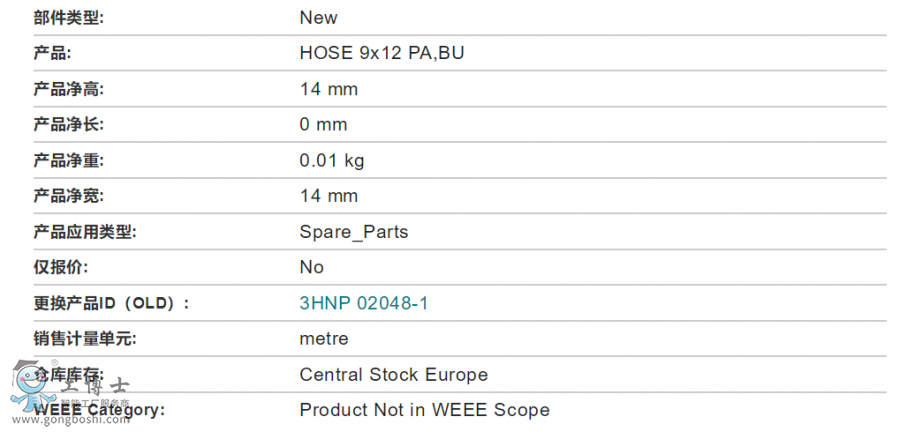The image size is (900, 439).
Task: Click the 销售计量单元 label
Action: [x=84, y=339]
